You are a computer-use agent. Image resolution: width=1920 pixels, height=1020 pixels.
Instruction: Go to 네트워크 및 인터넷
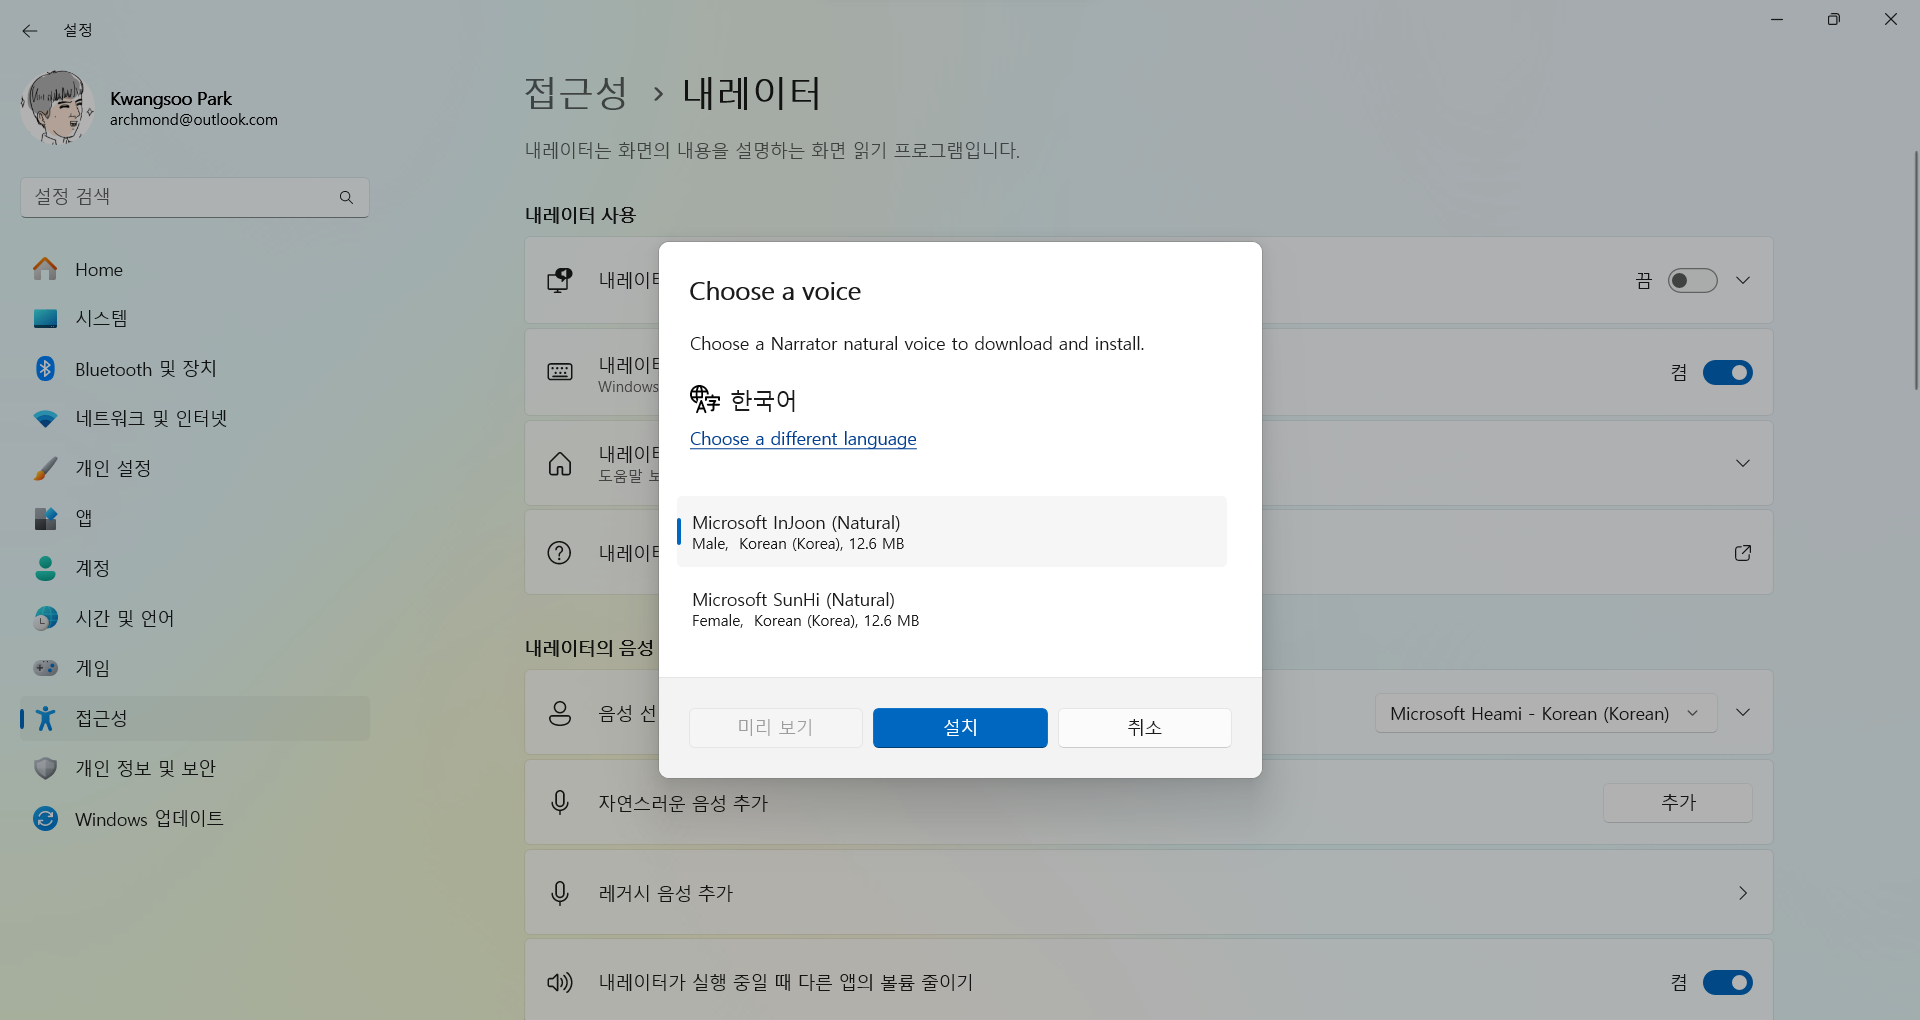tap(195, 419)
